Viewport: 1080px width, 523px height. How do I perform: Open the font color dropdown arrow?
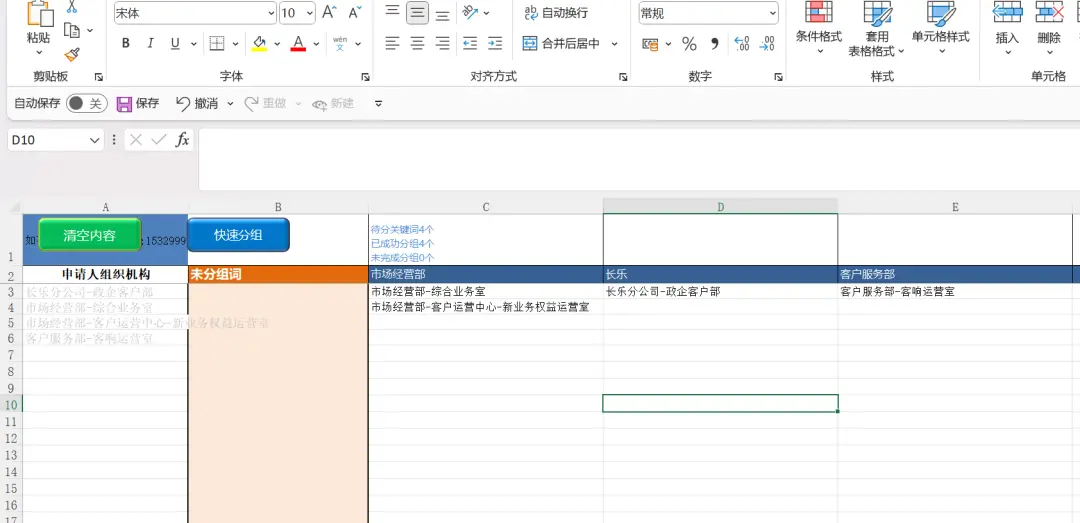click(x=316, y=43)
